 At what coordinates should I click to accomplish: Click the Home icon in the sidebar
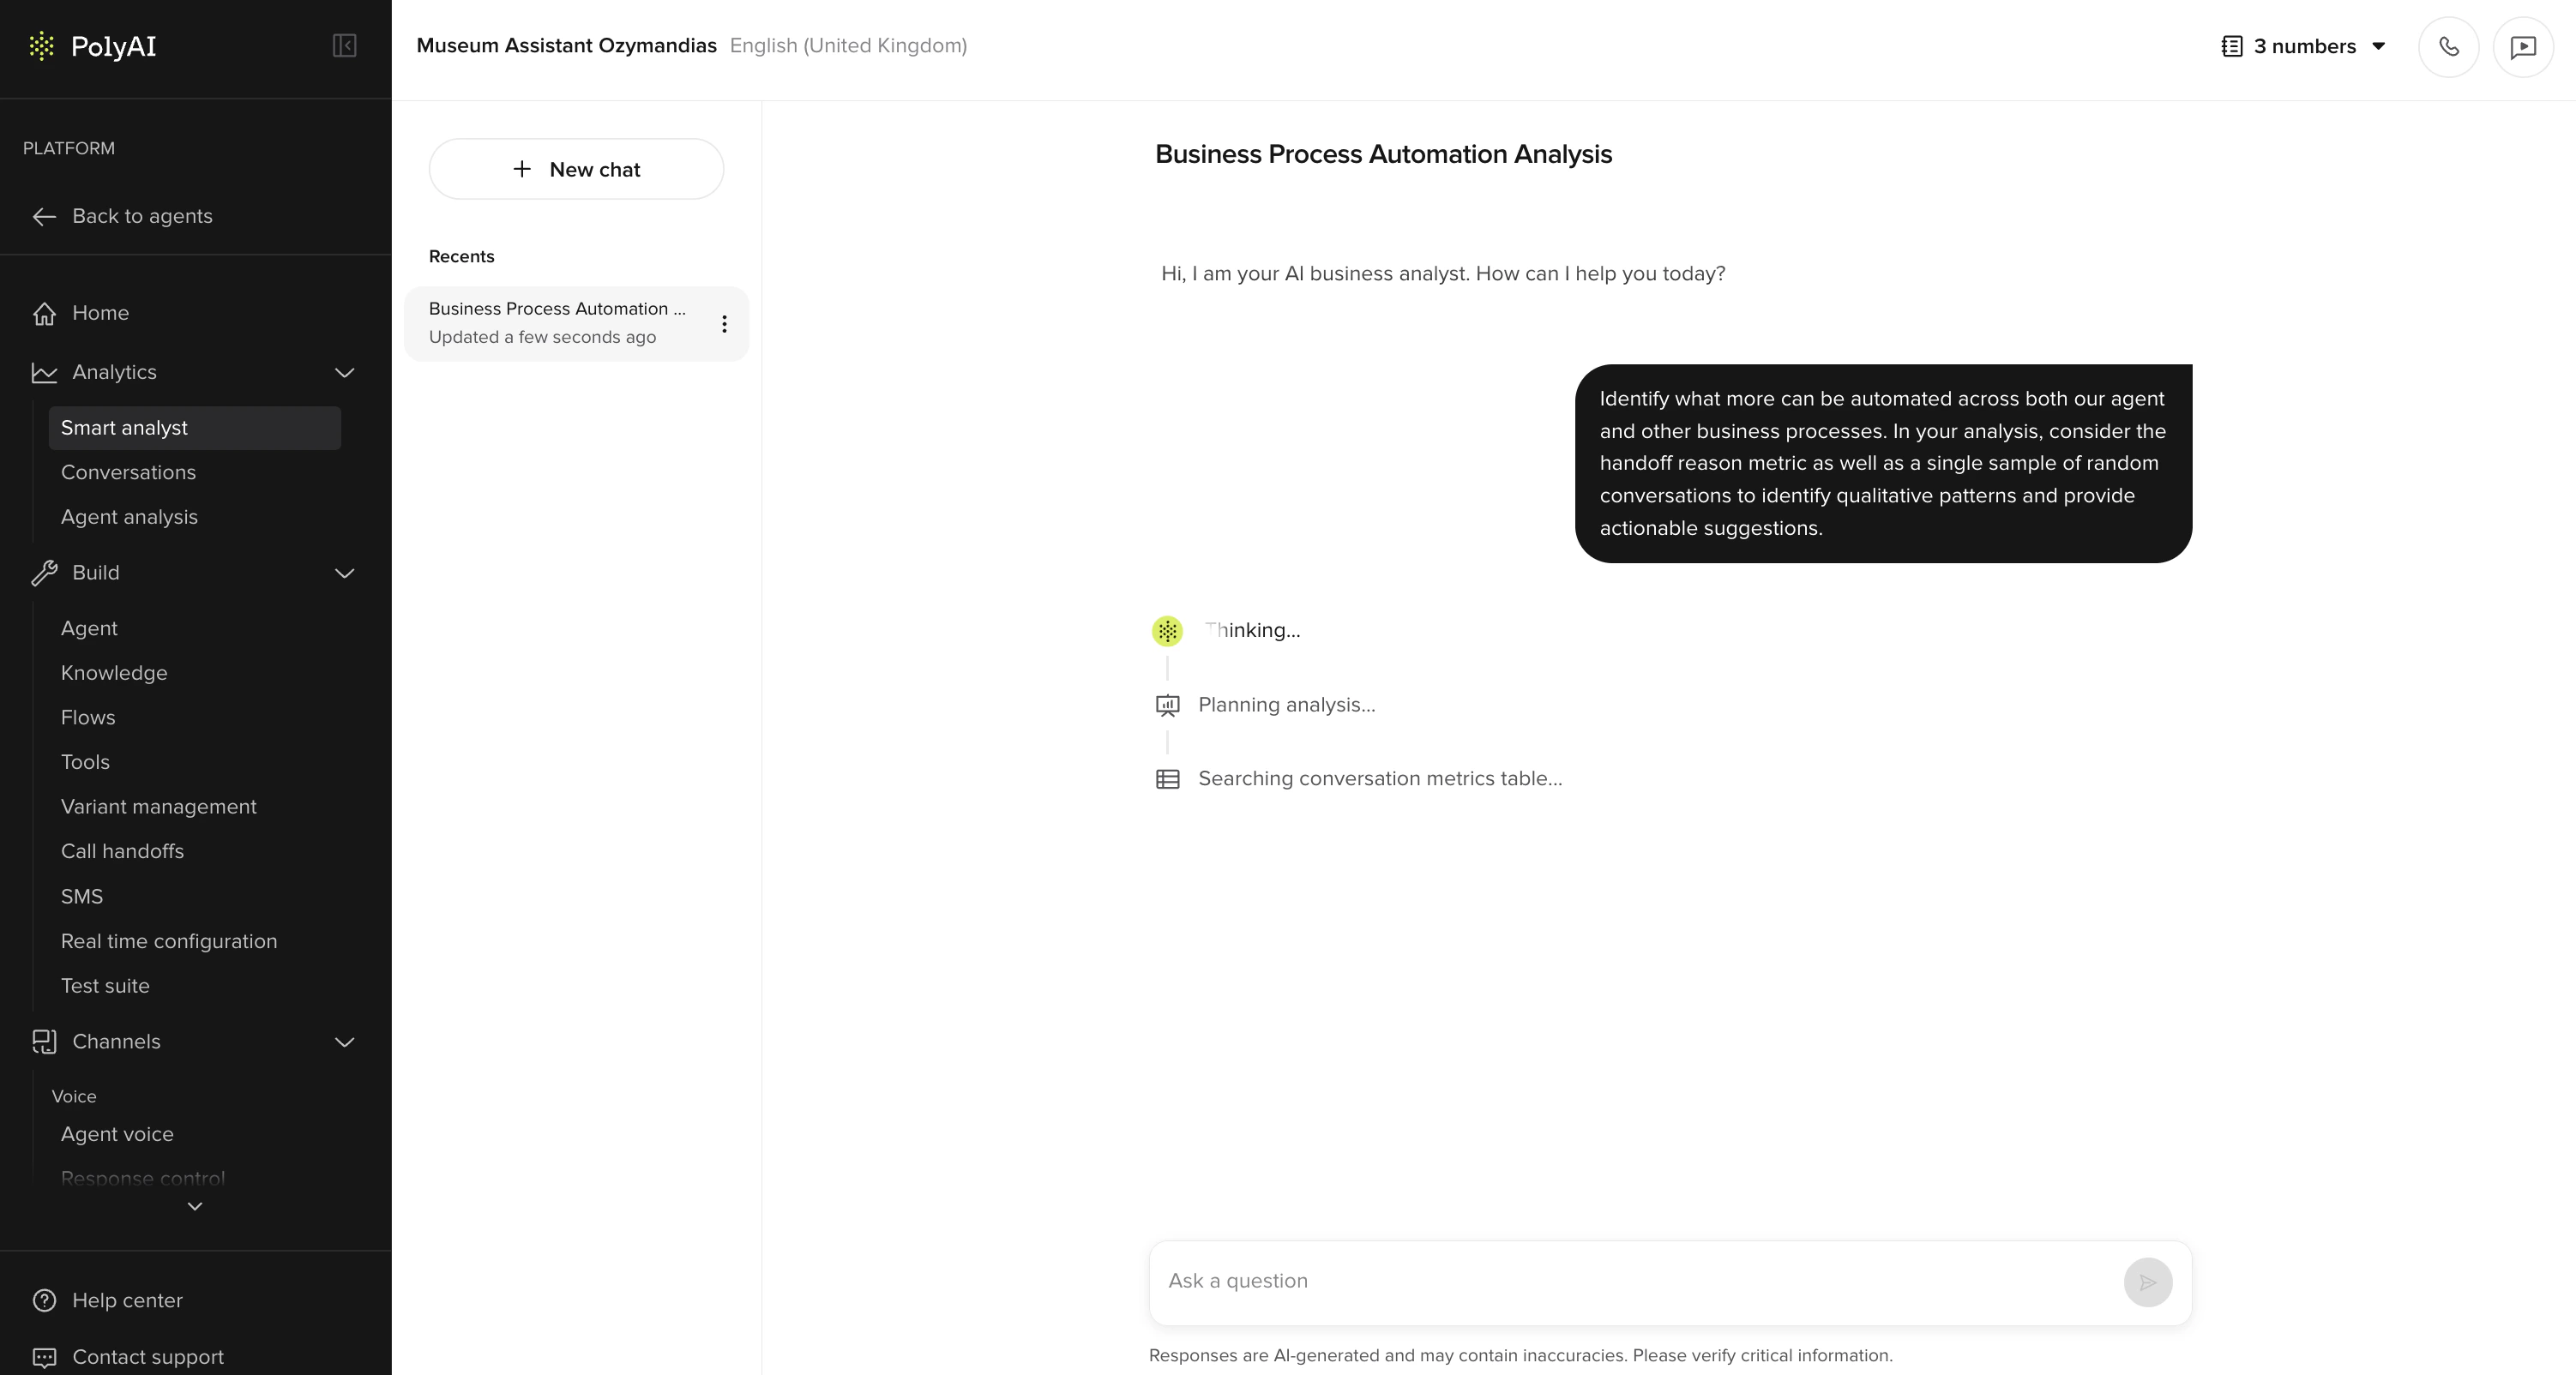coord(45,313)
